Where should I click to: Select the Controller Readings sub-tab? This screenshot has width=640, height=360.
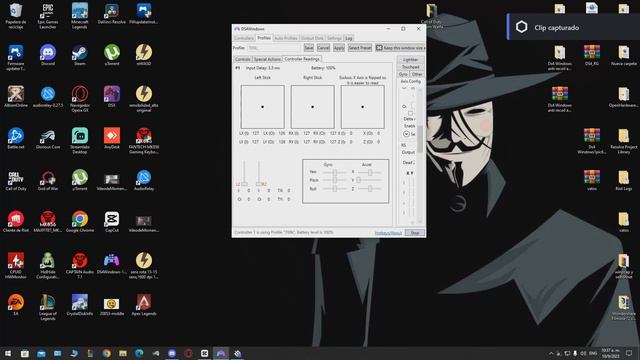[302, 59]
